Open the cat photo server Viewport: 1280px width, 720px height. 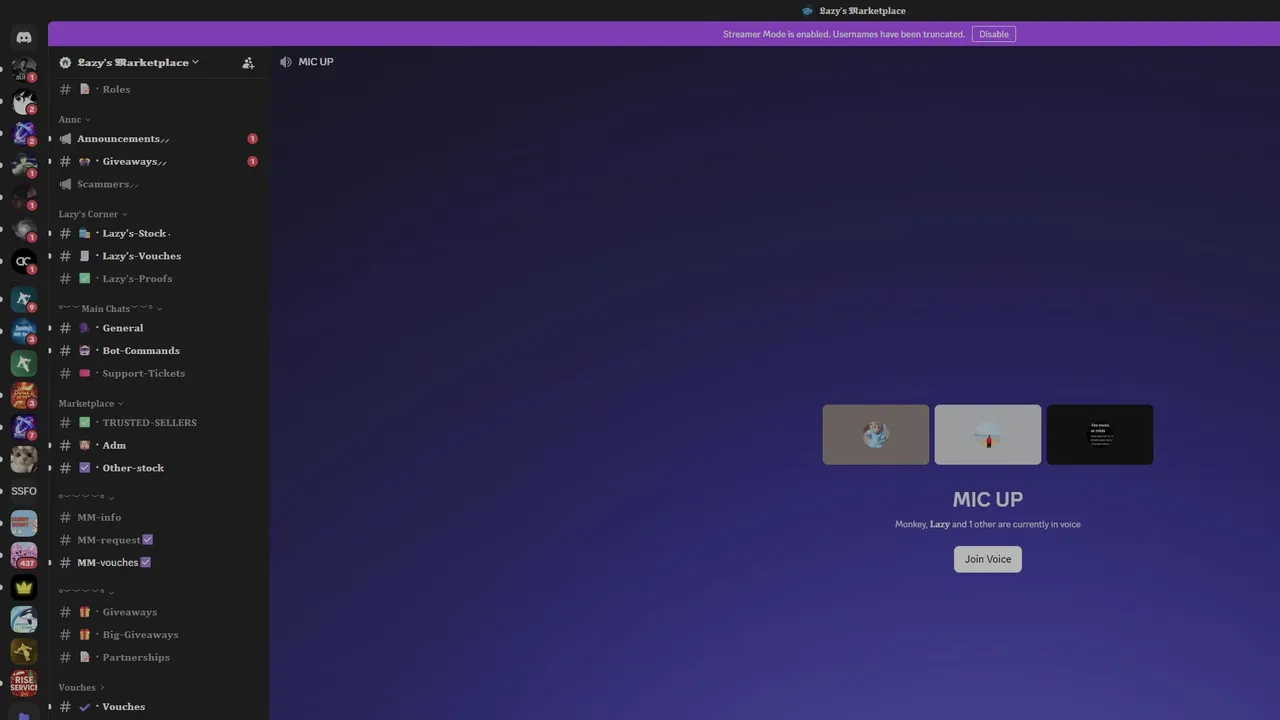24,459
